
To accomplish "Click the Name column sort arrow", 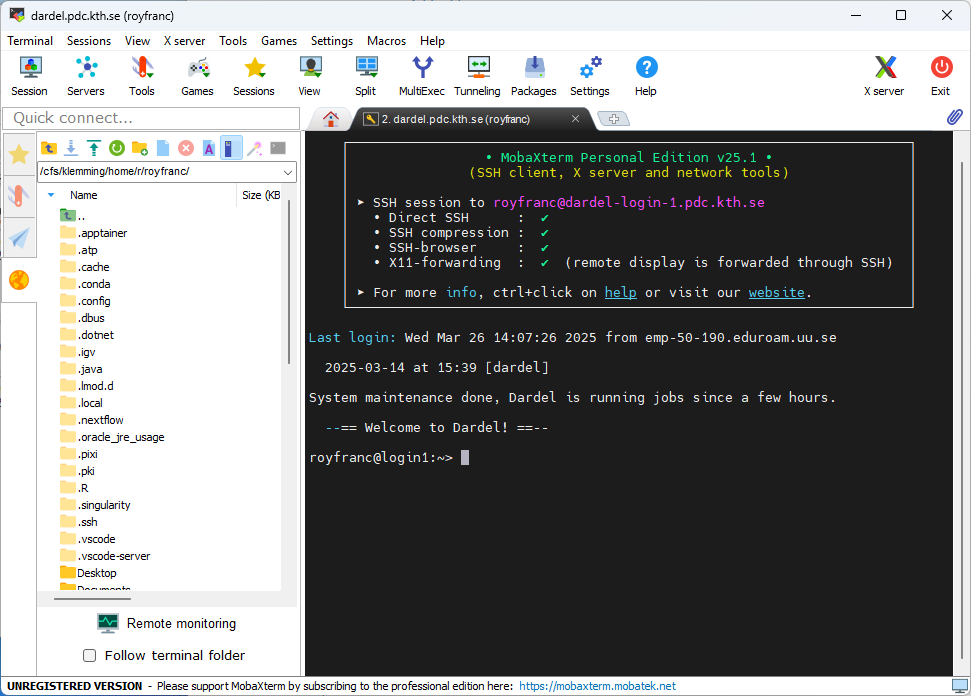I will click(x=51, y=195).
